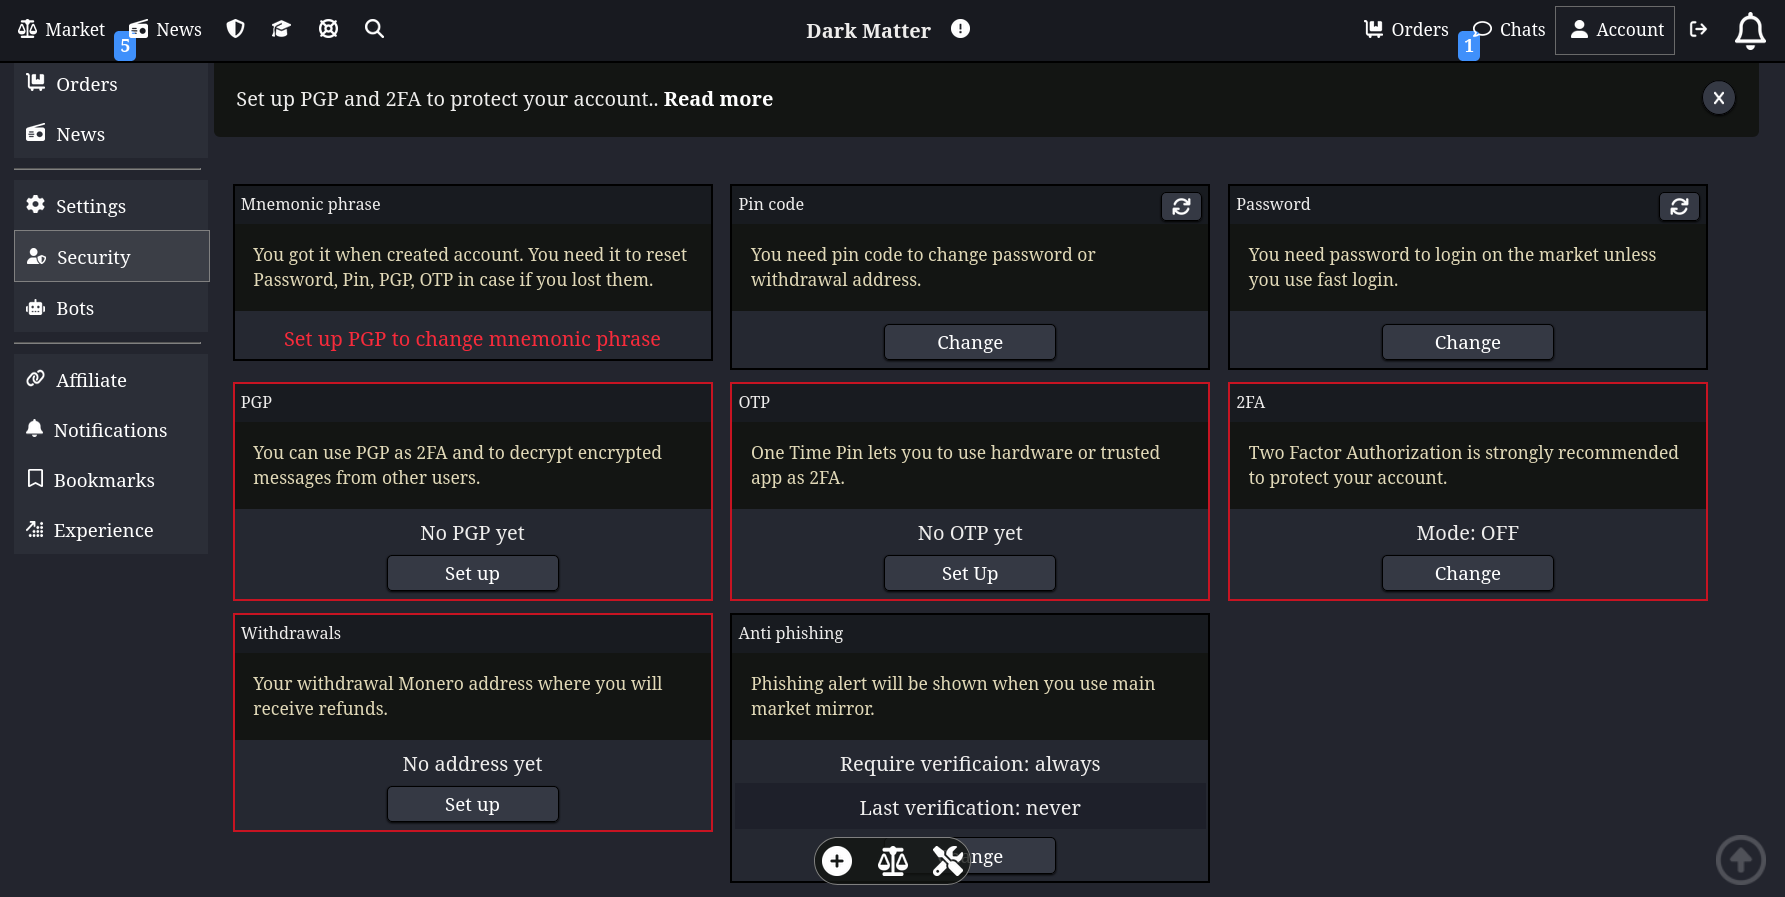Select Bookmarks in the sidebar menu
Image resolution: width=1785 pixels, height=897 pixels.
coord(104,480)
